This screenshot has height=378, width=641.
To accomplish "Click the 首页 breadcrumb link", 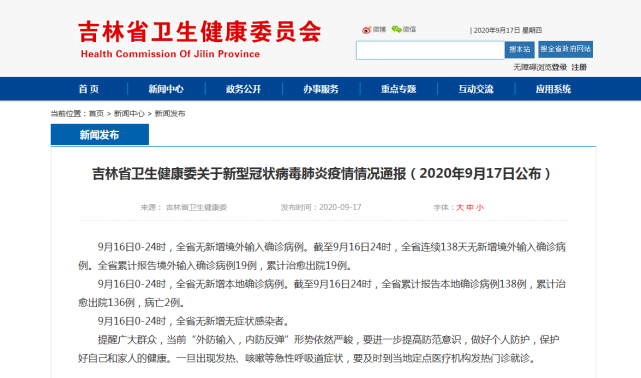I will [96, 114].
